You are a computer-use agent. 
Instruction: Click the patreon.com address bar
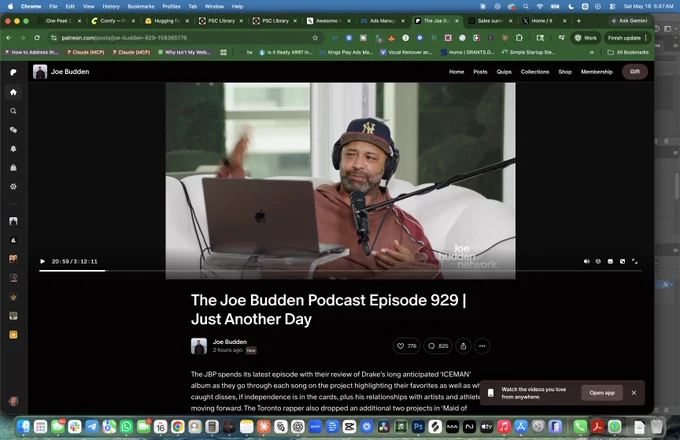click(x=186, y=38)
